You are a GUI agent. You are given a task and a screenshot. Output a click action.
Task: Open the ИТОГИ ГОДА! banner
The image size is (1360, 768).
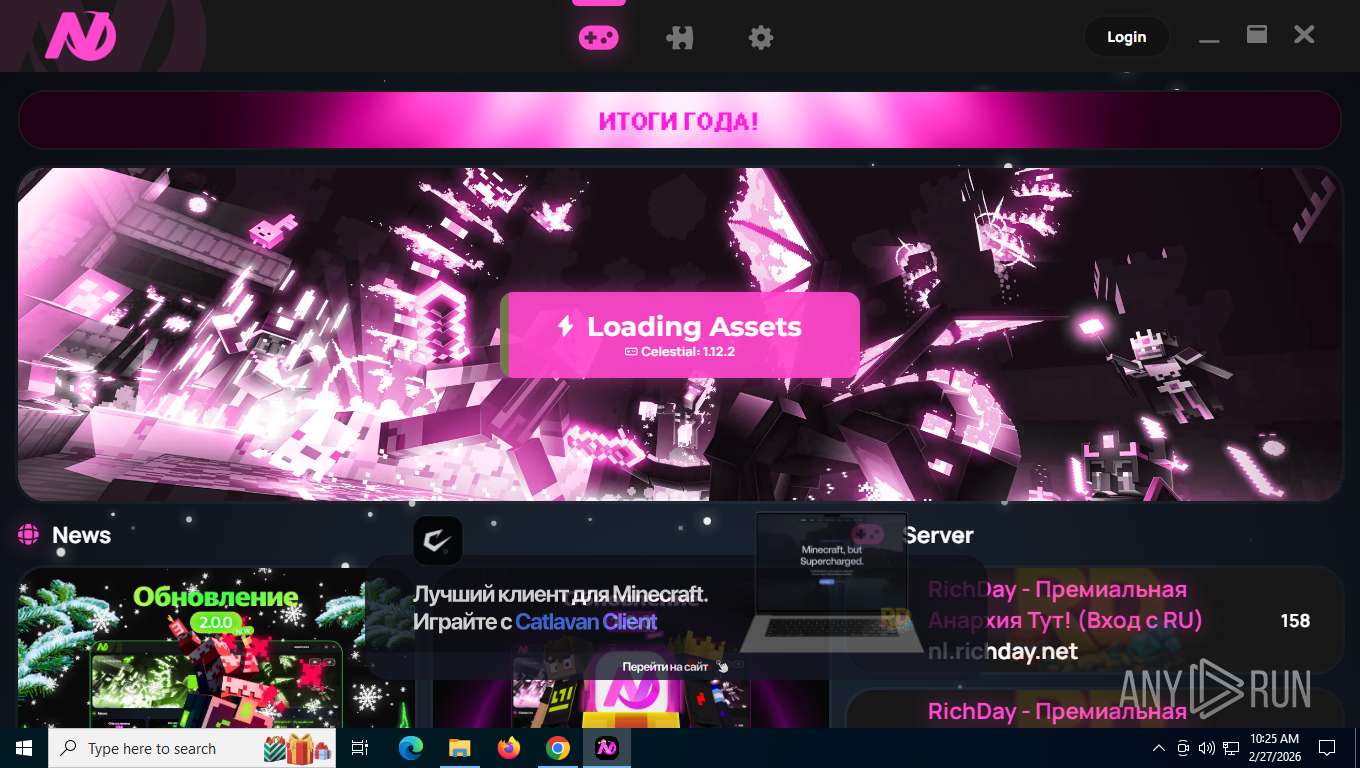(x=679, y=121)
